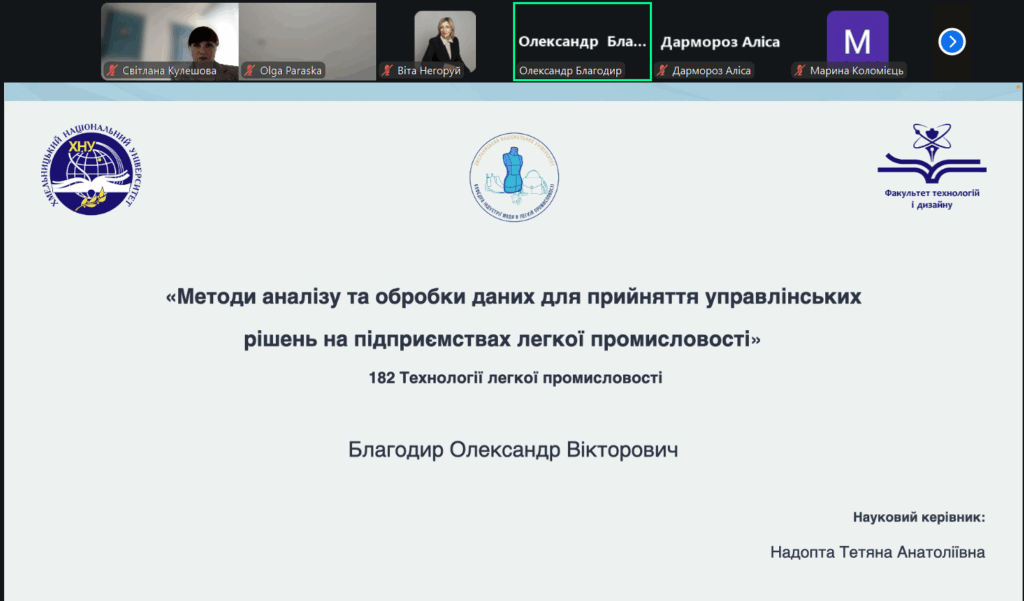
Task: Click Віта Негоруй's profile photo tile
Action: (x=445, y=38)
